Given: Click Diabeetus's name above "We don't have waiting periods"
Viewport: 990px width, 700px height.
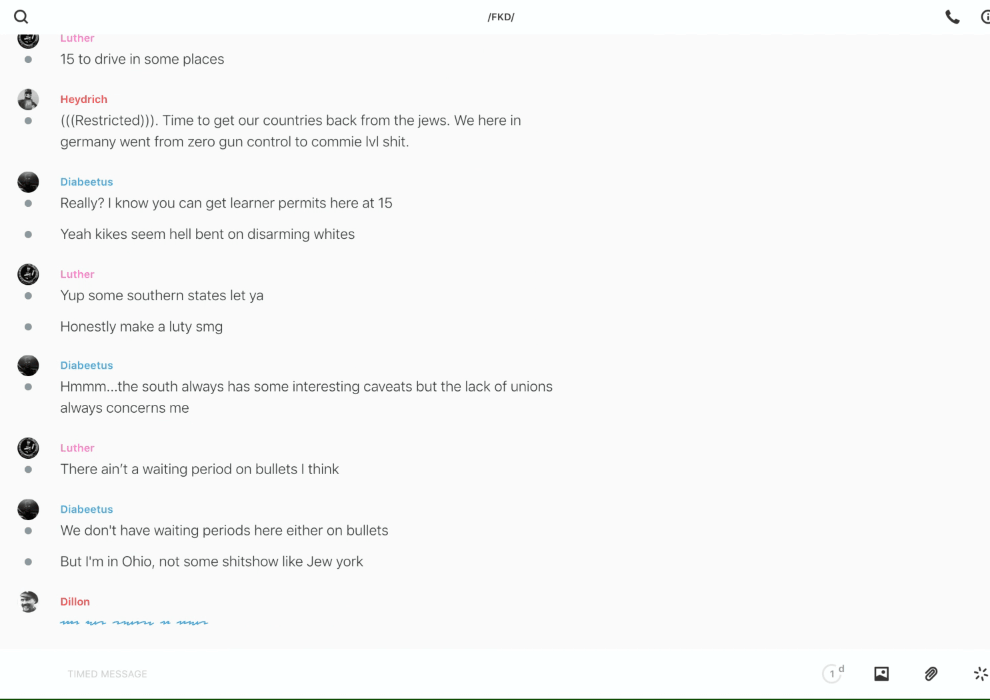Looking at the screenshot, I should tap(86, 509).
